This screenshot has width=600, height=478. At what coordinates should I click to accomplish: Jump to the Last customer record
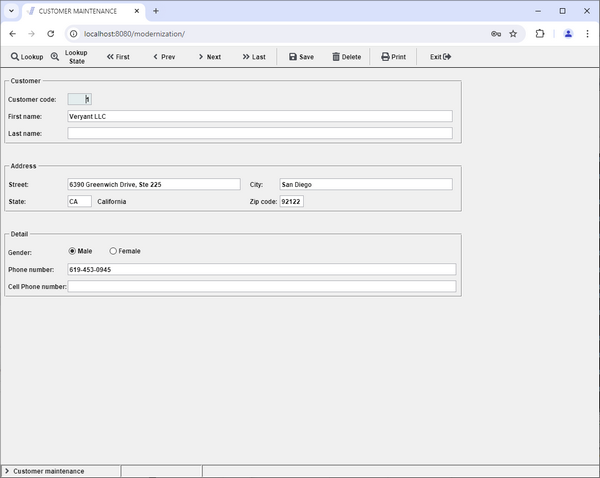[x=254, y=57]
